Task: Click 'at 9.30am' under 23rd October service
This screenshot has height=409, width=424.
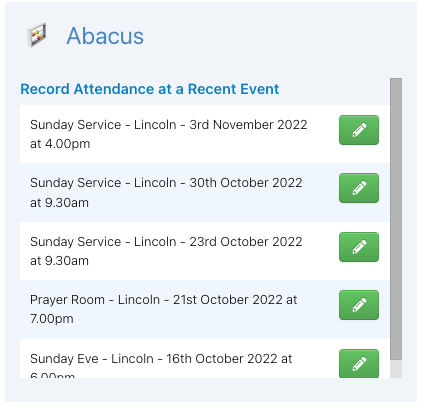Action: point(59,261)
